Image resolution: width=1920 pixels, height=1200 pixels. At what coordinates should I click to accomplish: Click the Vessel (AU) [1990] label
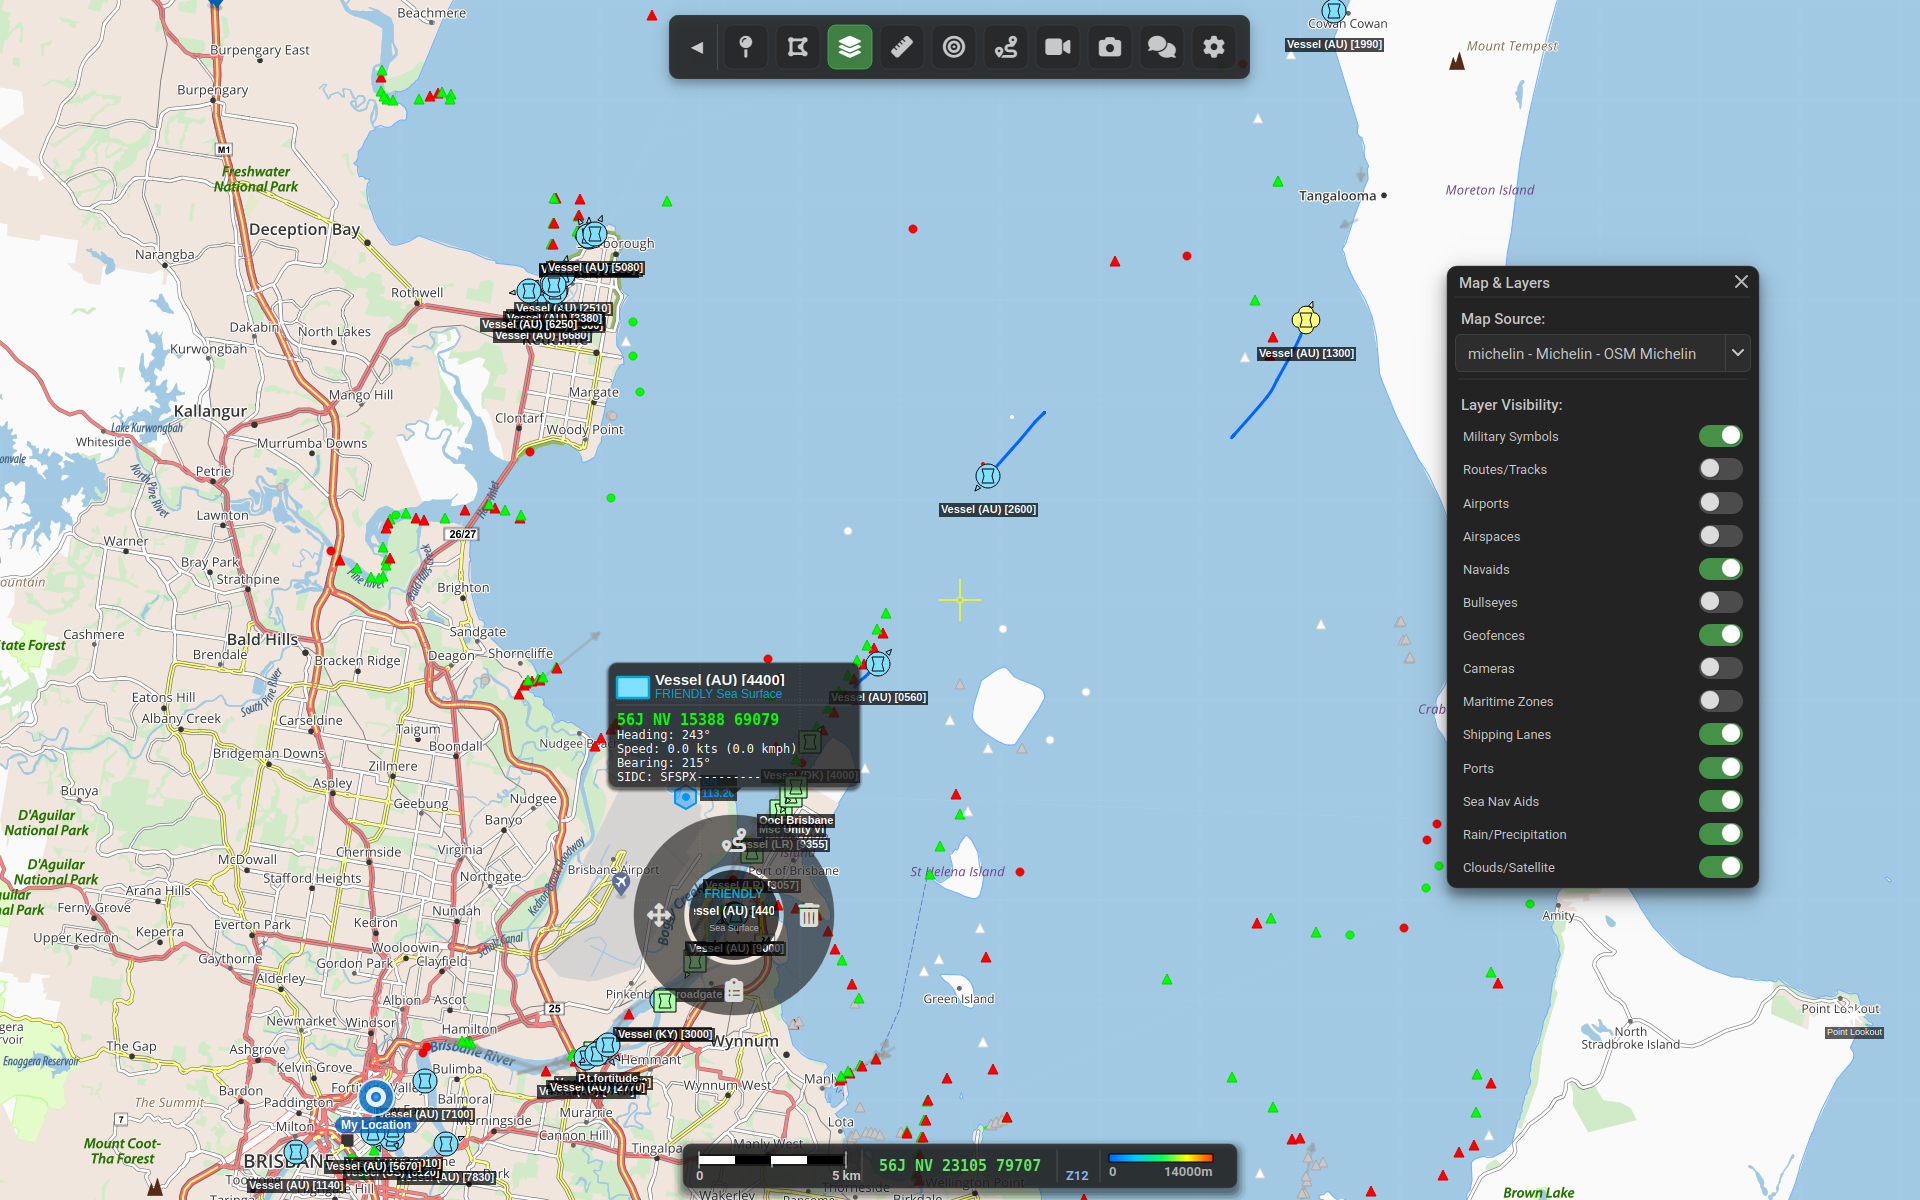[1334, 44]
